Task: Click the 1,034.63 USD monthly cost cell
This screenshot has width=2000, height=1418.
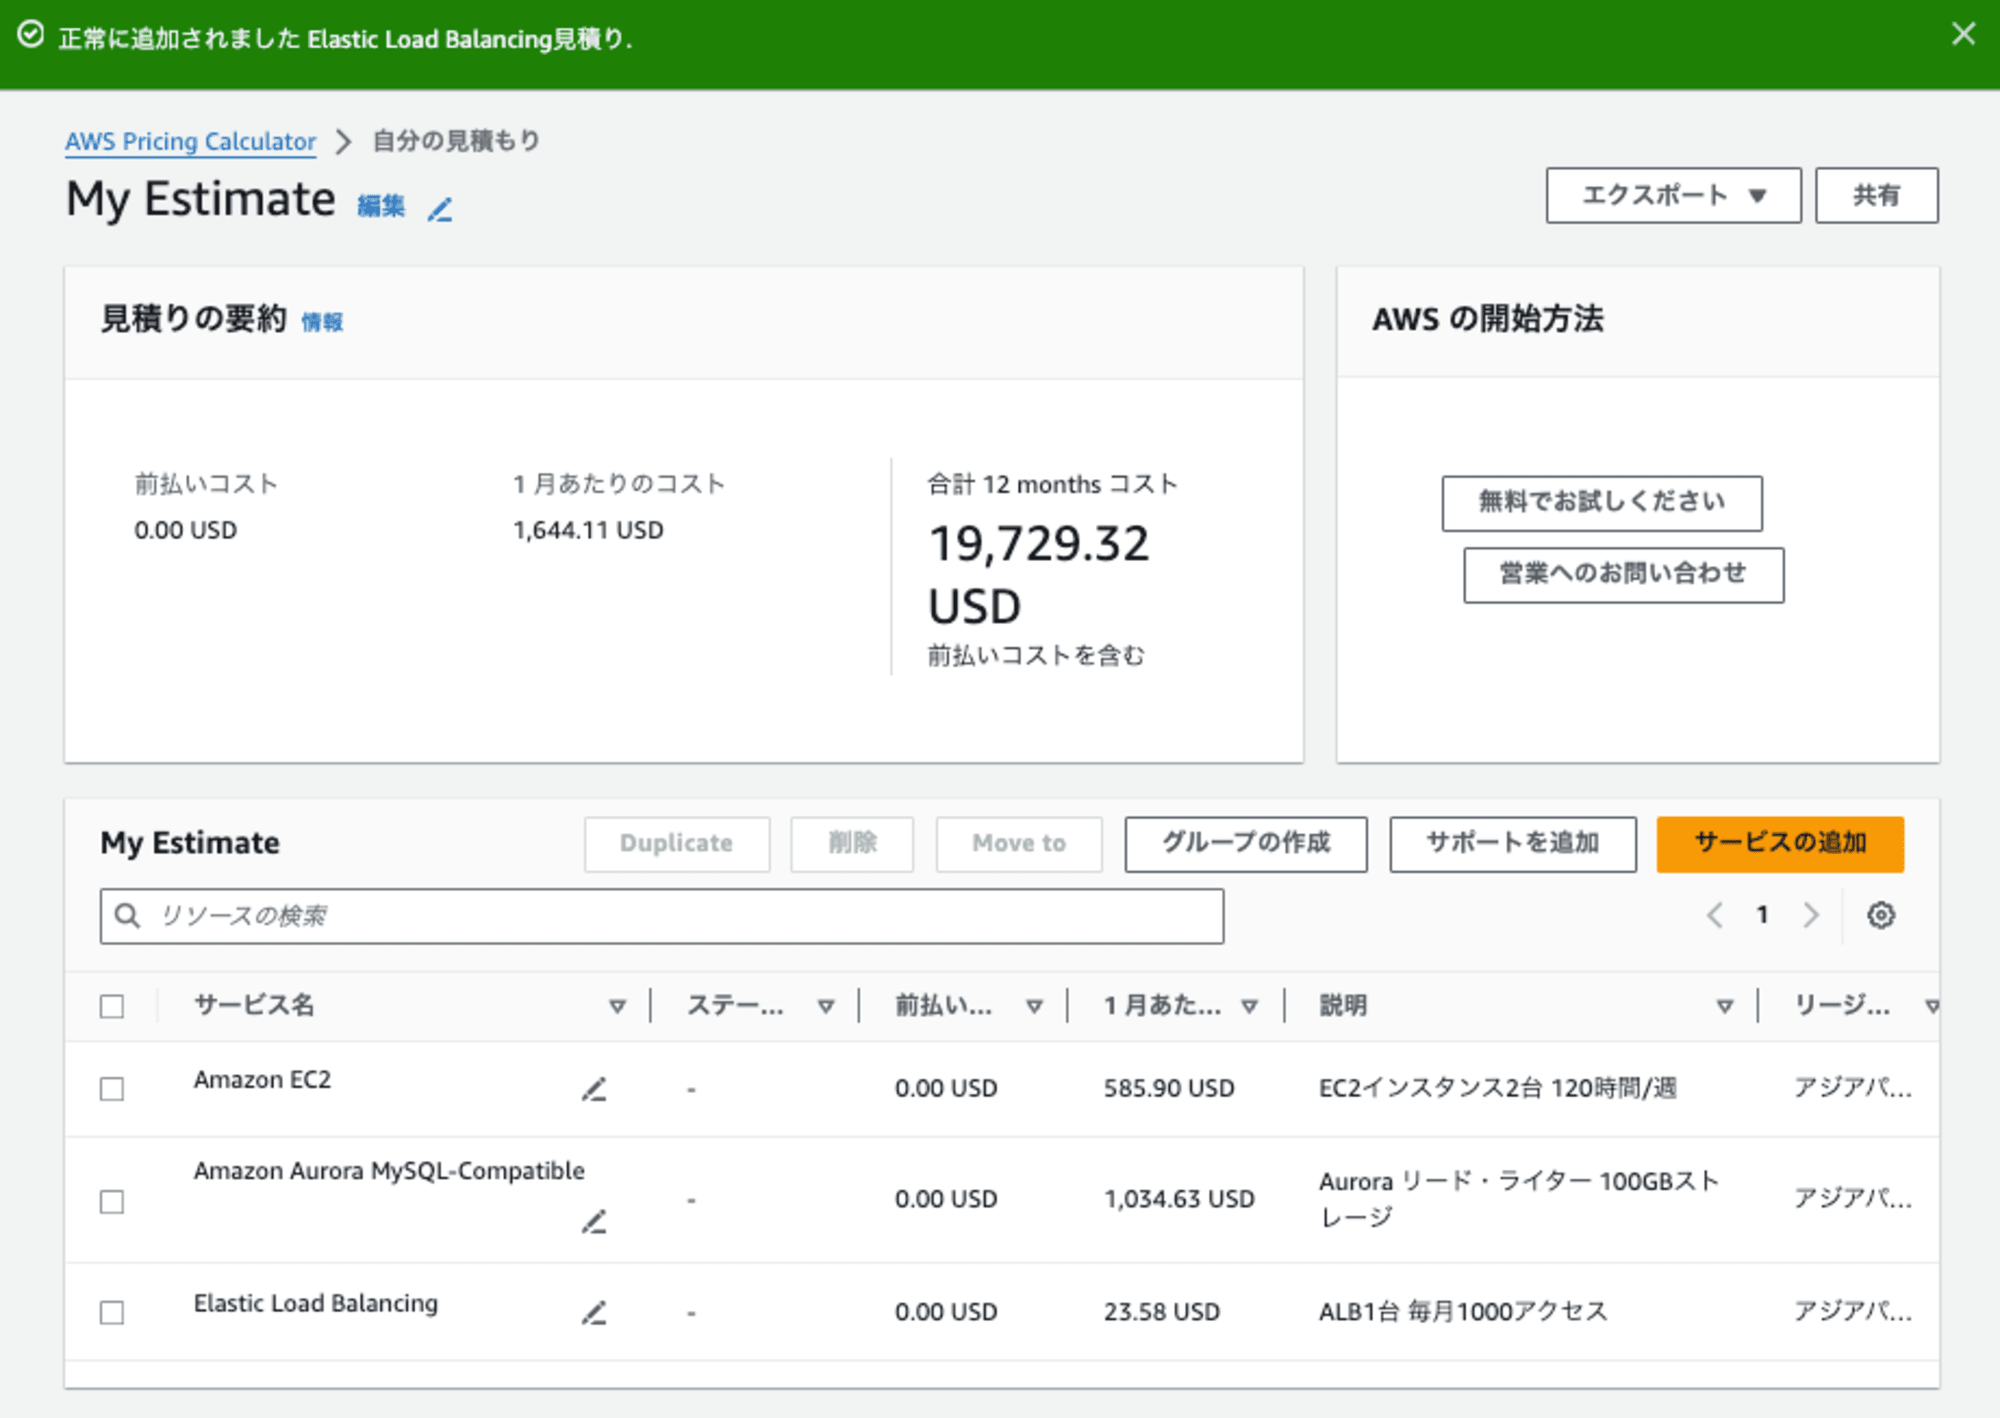Action: 1179,1199
